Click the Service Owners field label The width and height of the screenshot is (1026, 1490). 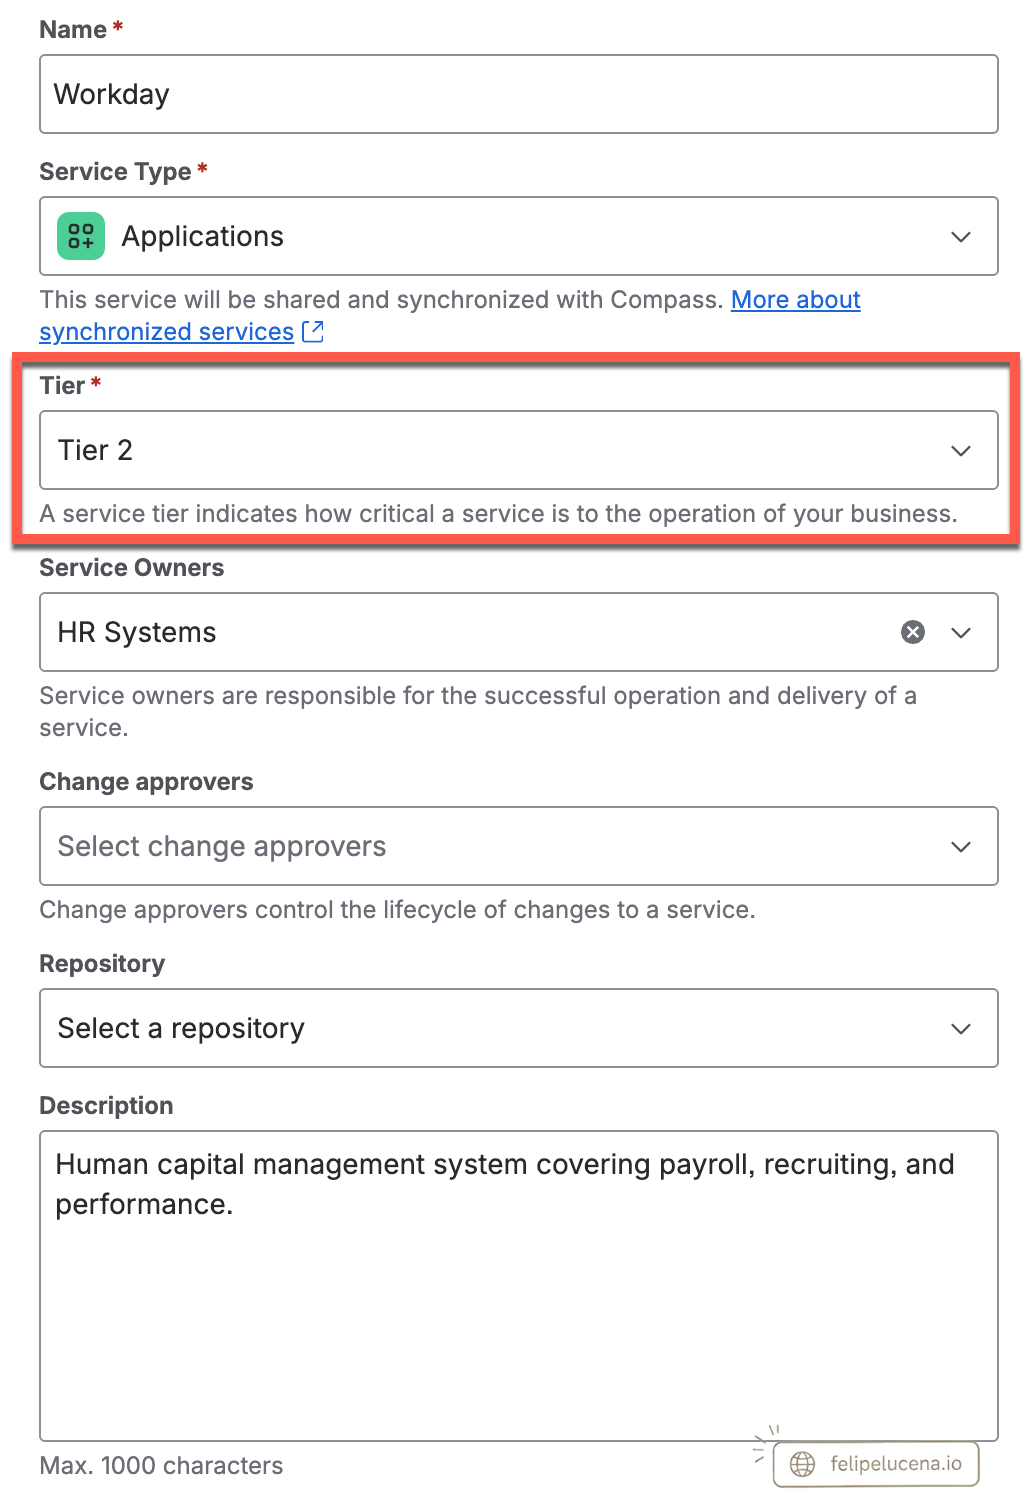[132, 568]
